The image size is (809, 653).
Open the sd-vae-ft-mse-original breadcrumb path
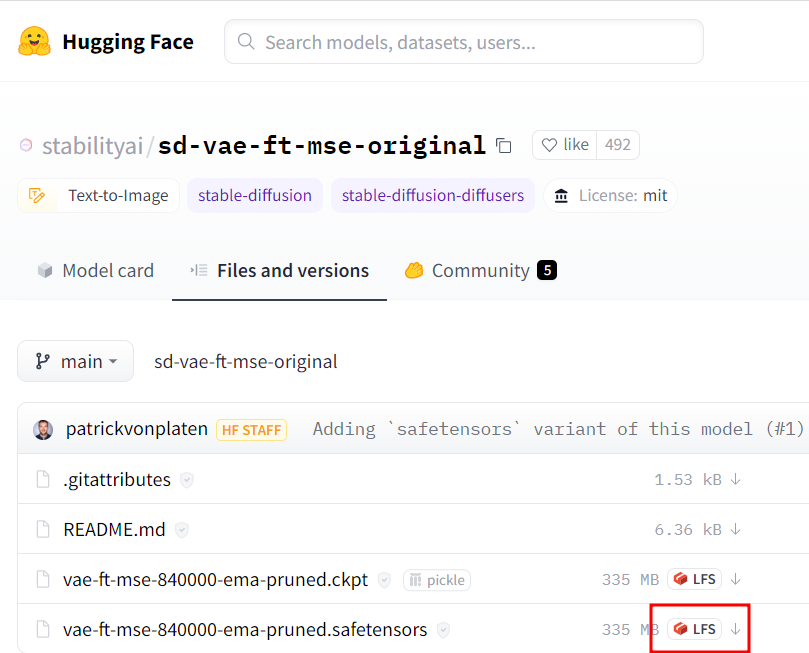click(x=246, y=362)
